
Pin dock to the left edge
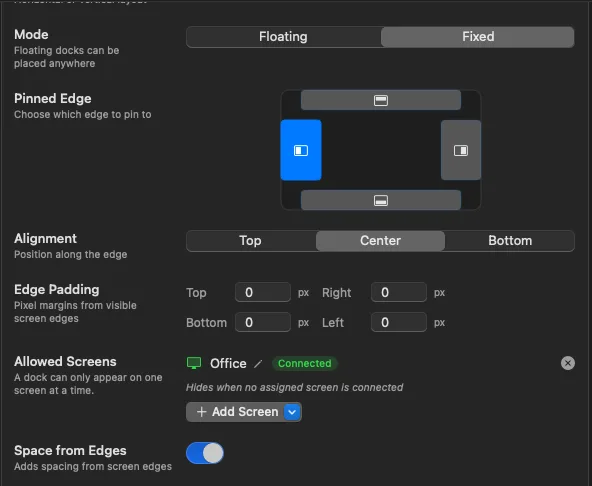pyautogui.click(x=301, y=150)
